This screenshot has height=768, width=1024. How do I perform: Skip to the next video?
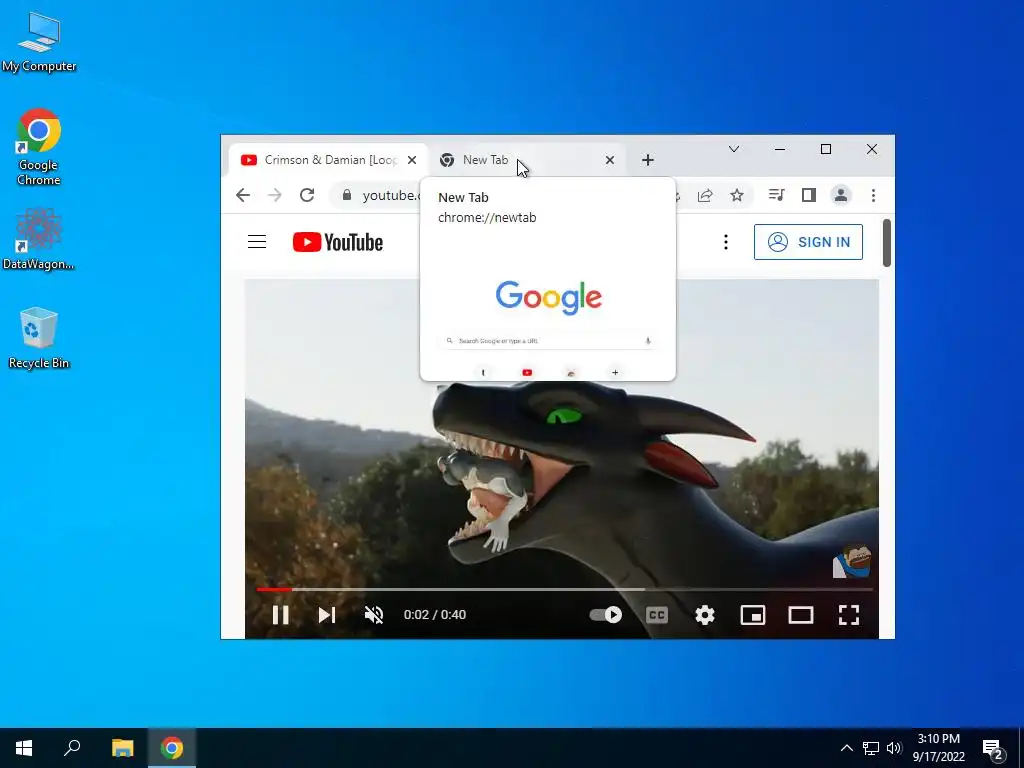pos(327,615)
